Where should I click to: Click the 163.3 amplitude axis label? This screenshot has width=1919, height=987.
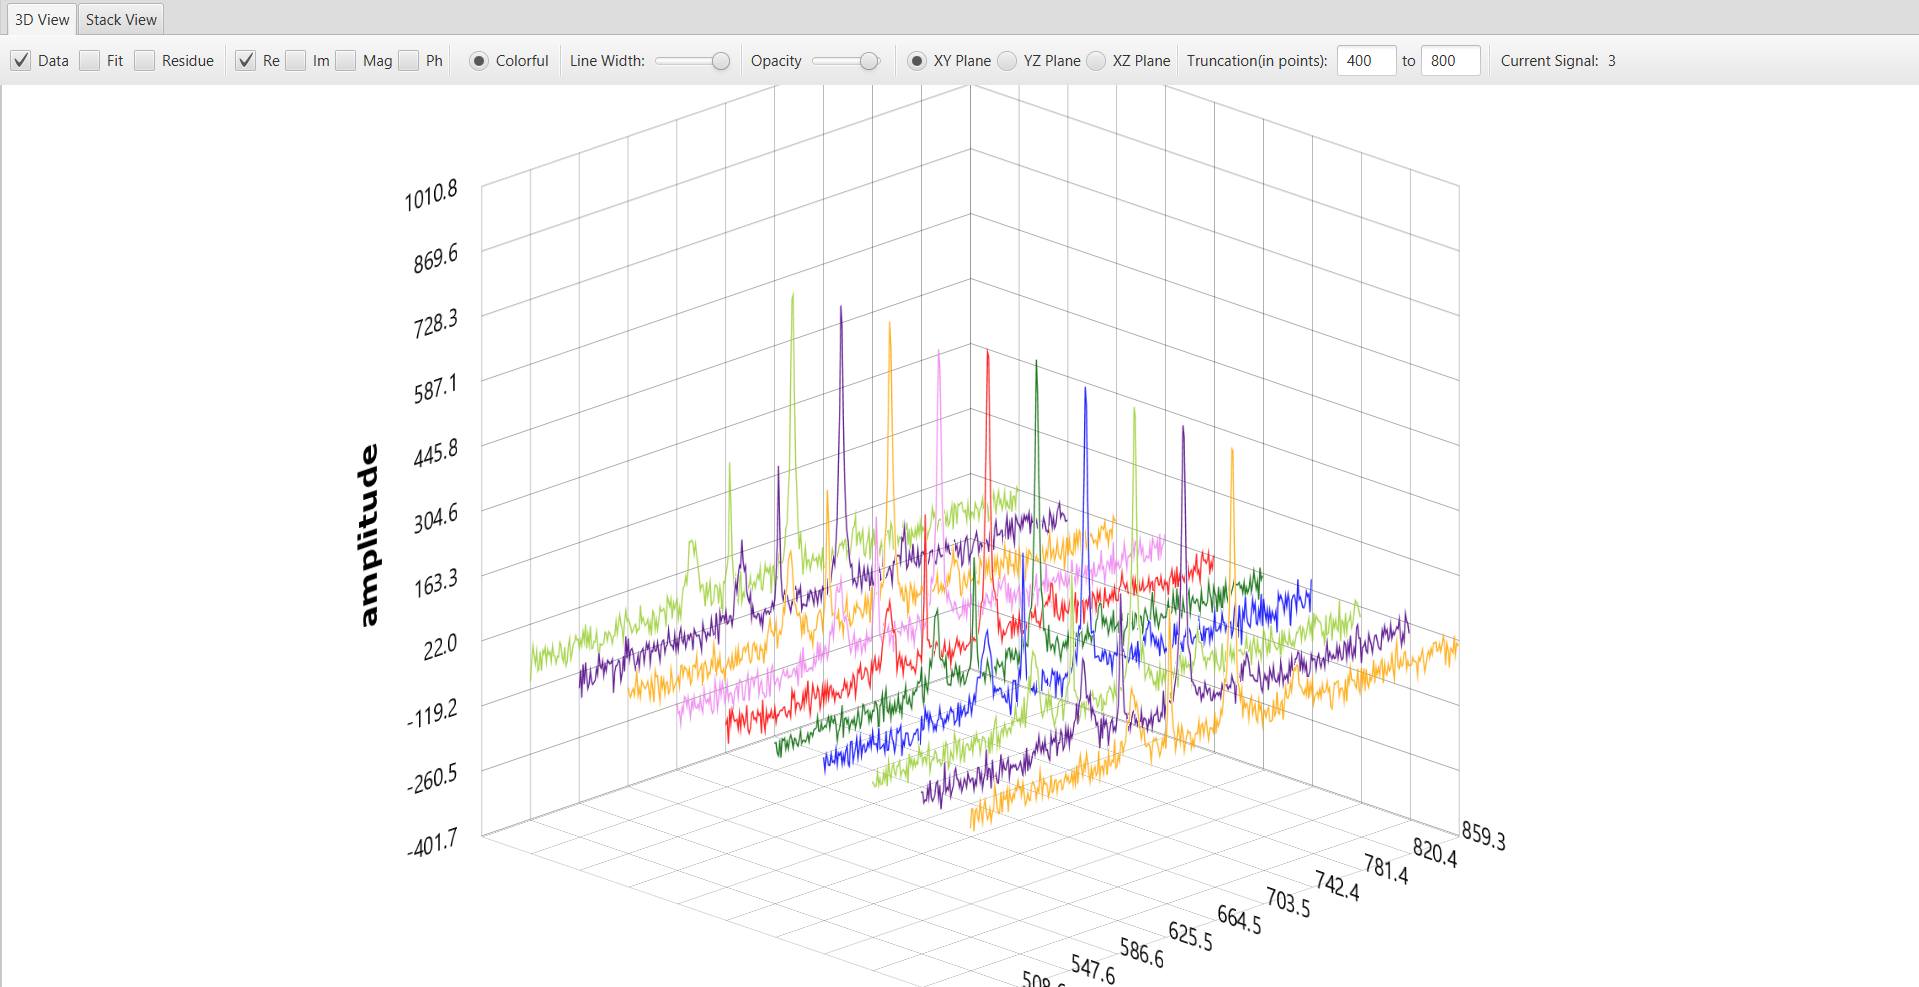pos(435,582)
